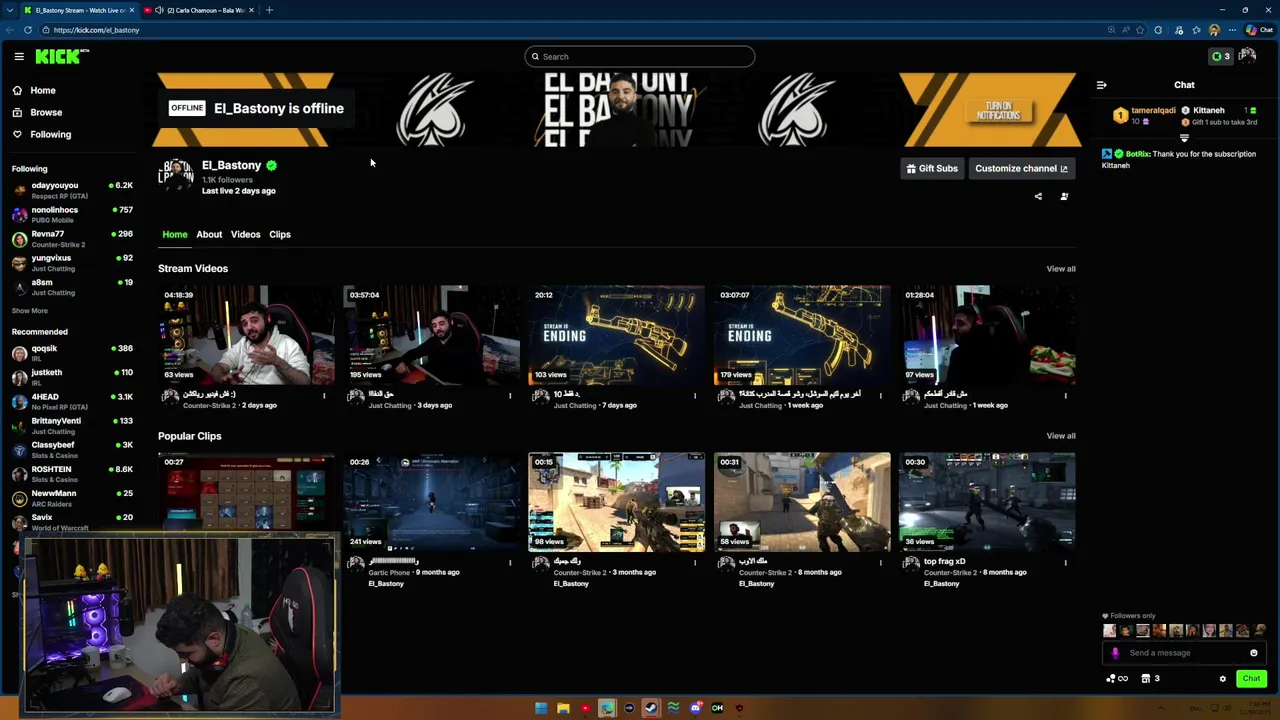The height and width of the screenshot is (720, 1280).
Task: Open Browse in the sidebar
Action: pyautogui.click(x=37, y=112)
